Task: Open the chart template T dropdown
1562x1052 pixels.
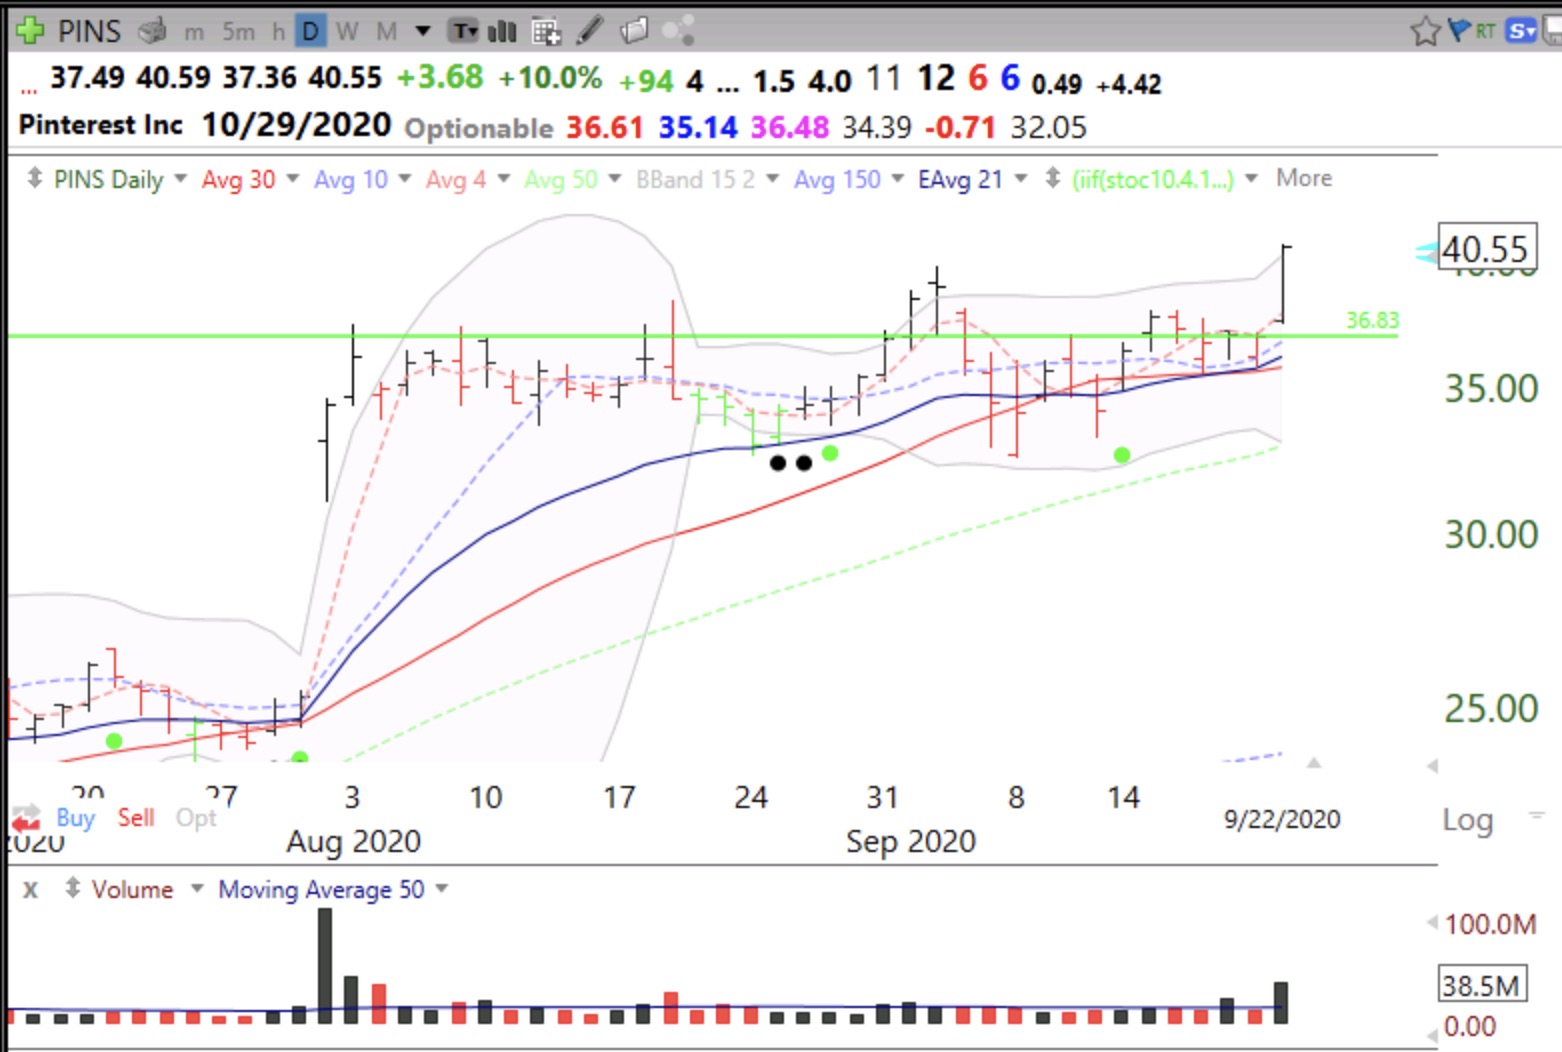Action: pyautogui.click(x=463, y=32)
